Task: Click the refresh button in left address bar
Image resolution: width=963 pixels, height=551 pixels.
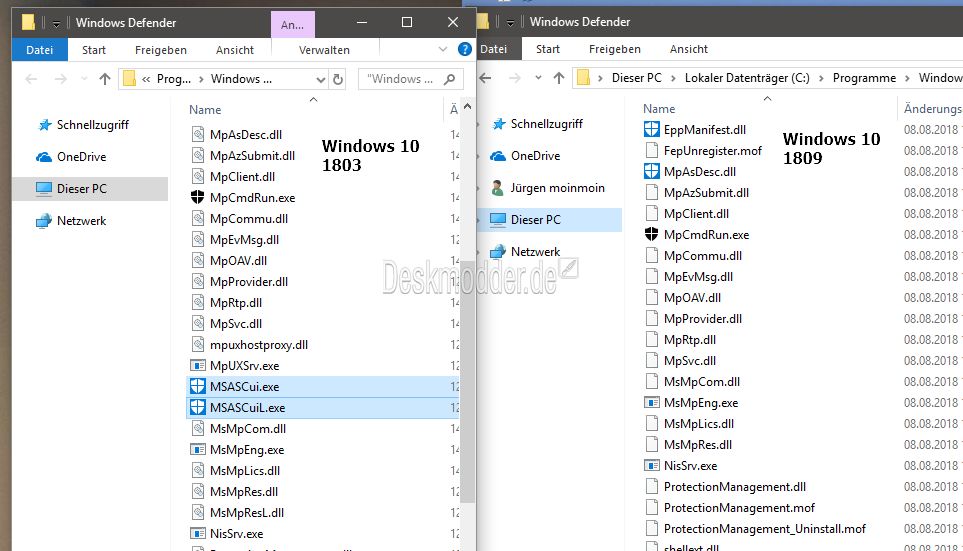Action: click(338, 79)
